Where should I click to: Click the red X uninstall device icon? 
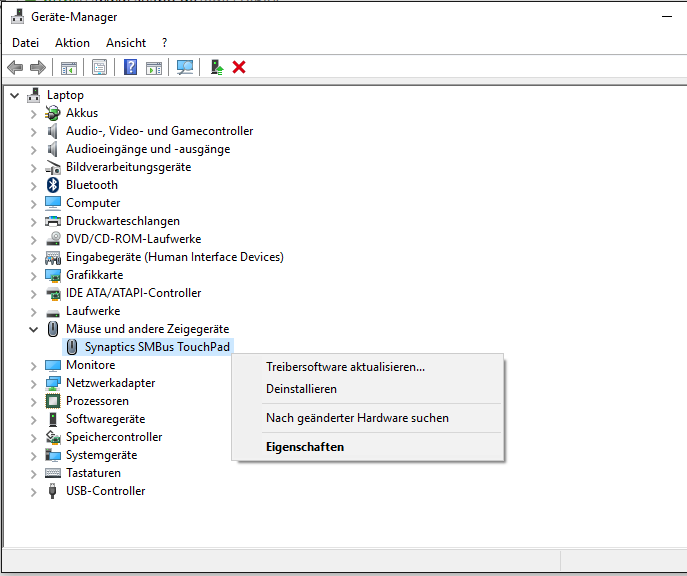pyautogui.click(x=239, y=67)
